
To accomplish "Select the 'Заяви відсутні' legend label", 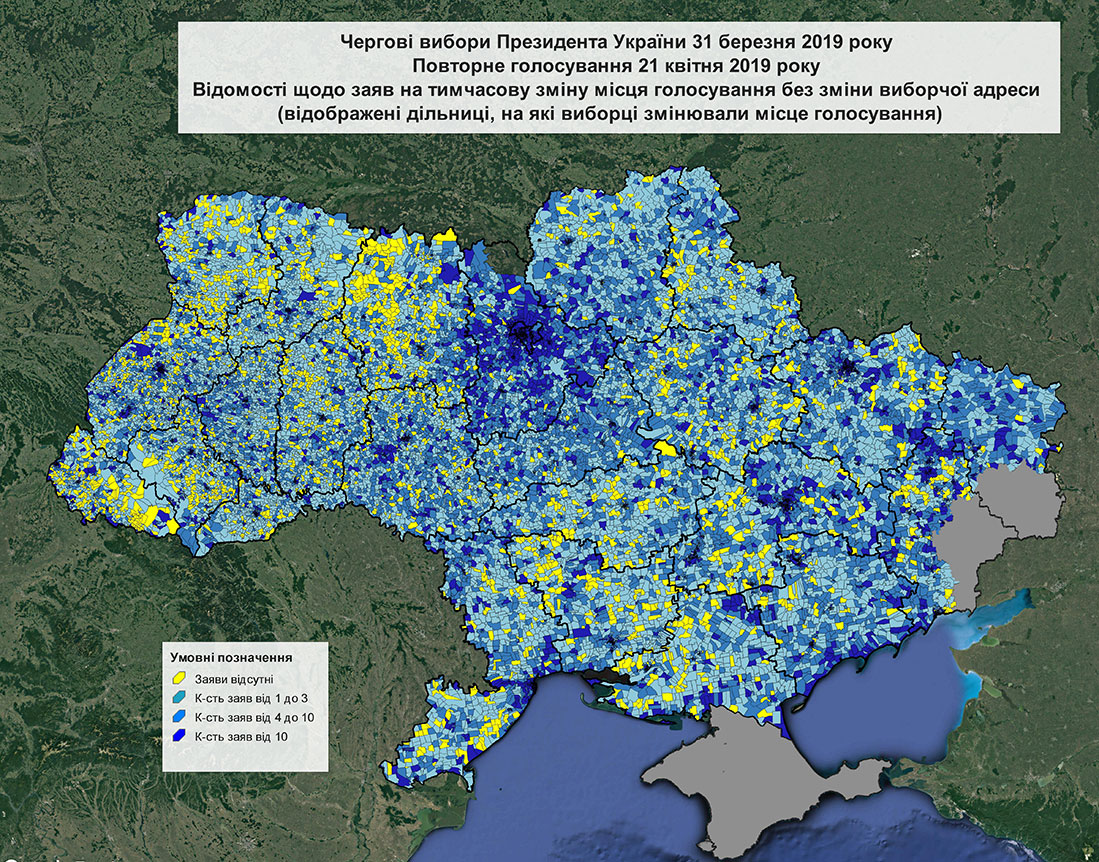I will [x=234, y=679].
